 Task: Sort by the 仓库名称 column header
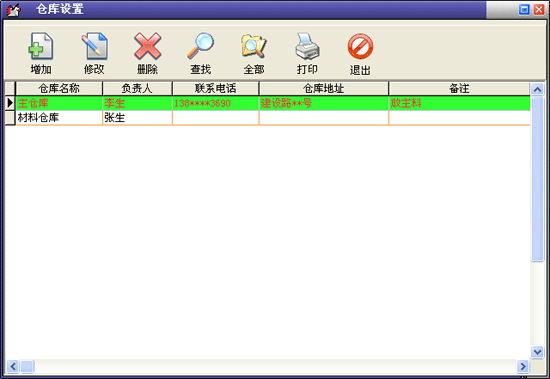point(59,88)
